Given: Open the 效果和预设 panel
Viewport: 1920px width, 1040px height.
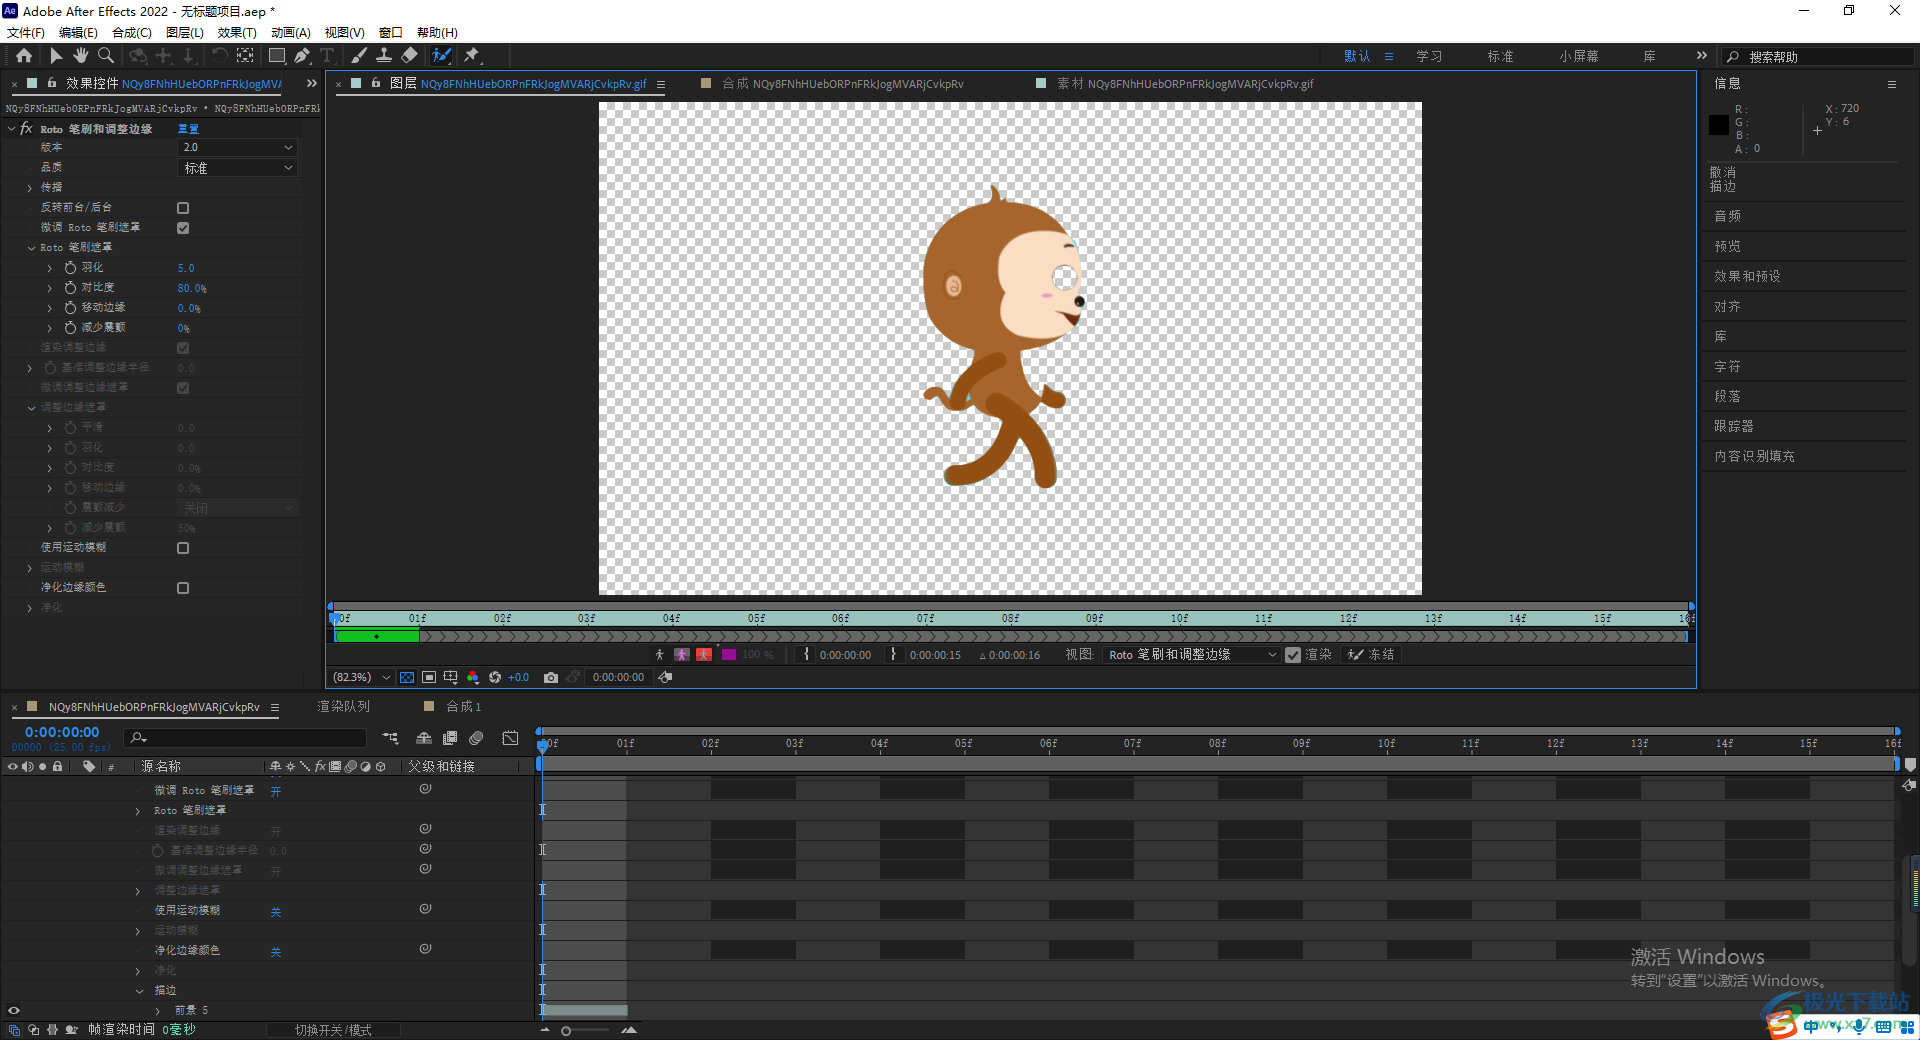Looking at the screenshot, I should point(1747,276).
